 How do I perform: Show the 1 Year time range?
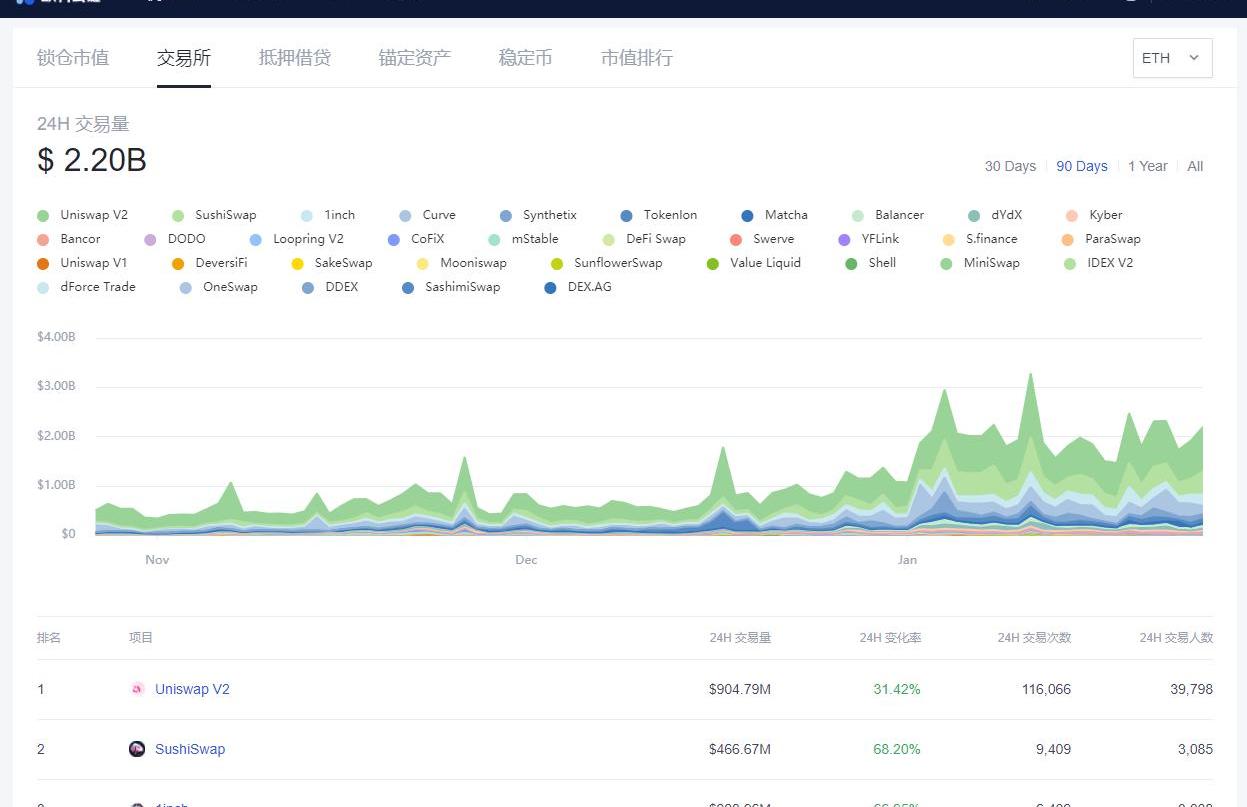click(x=1147, y=166)
